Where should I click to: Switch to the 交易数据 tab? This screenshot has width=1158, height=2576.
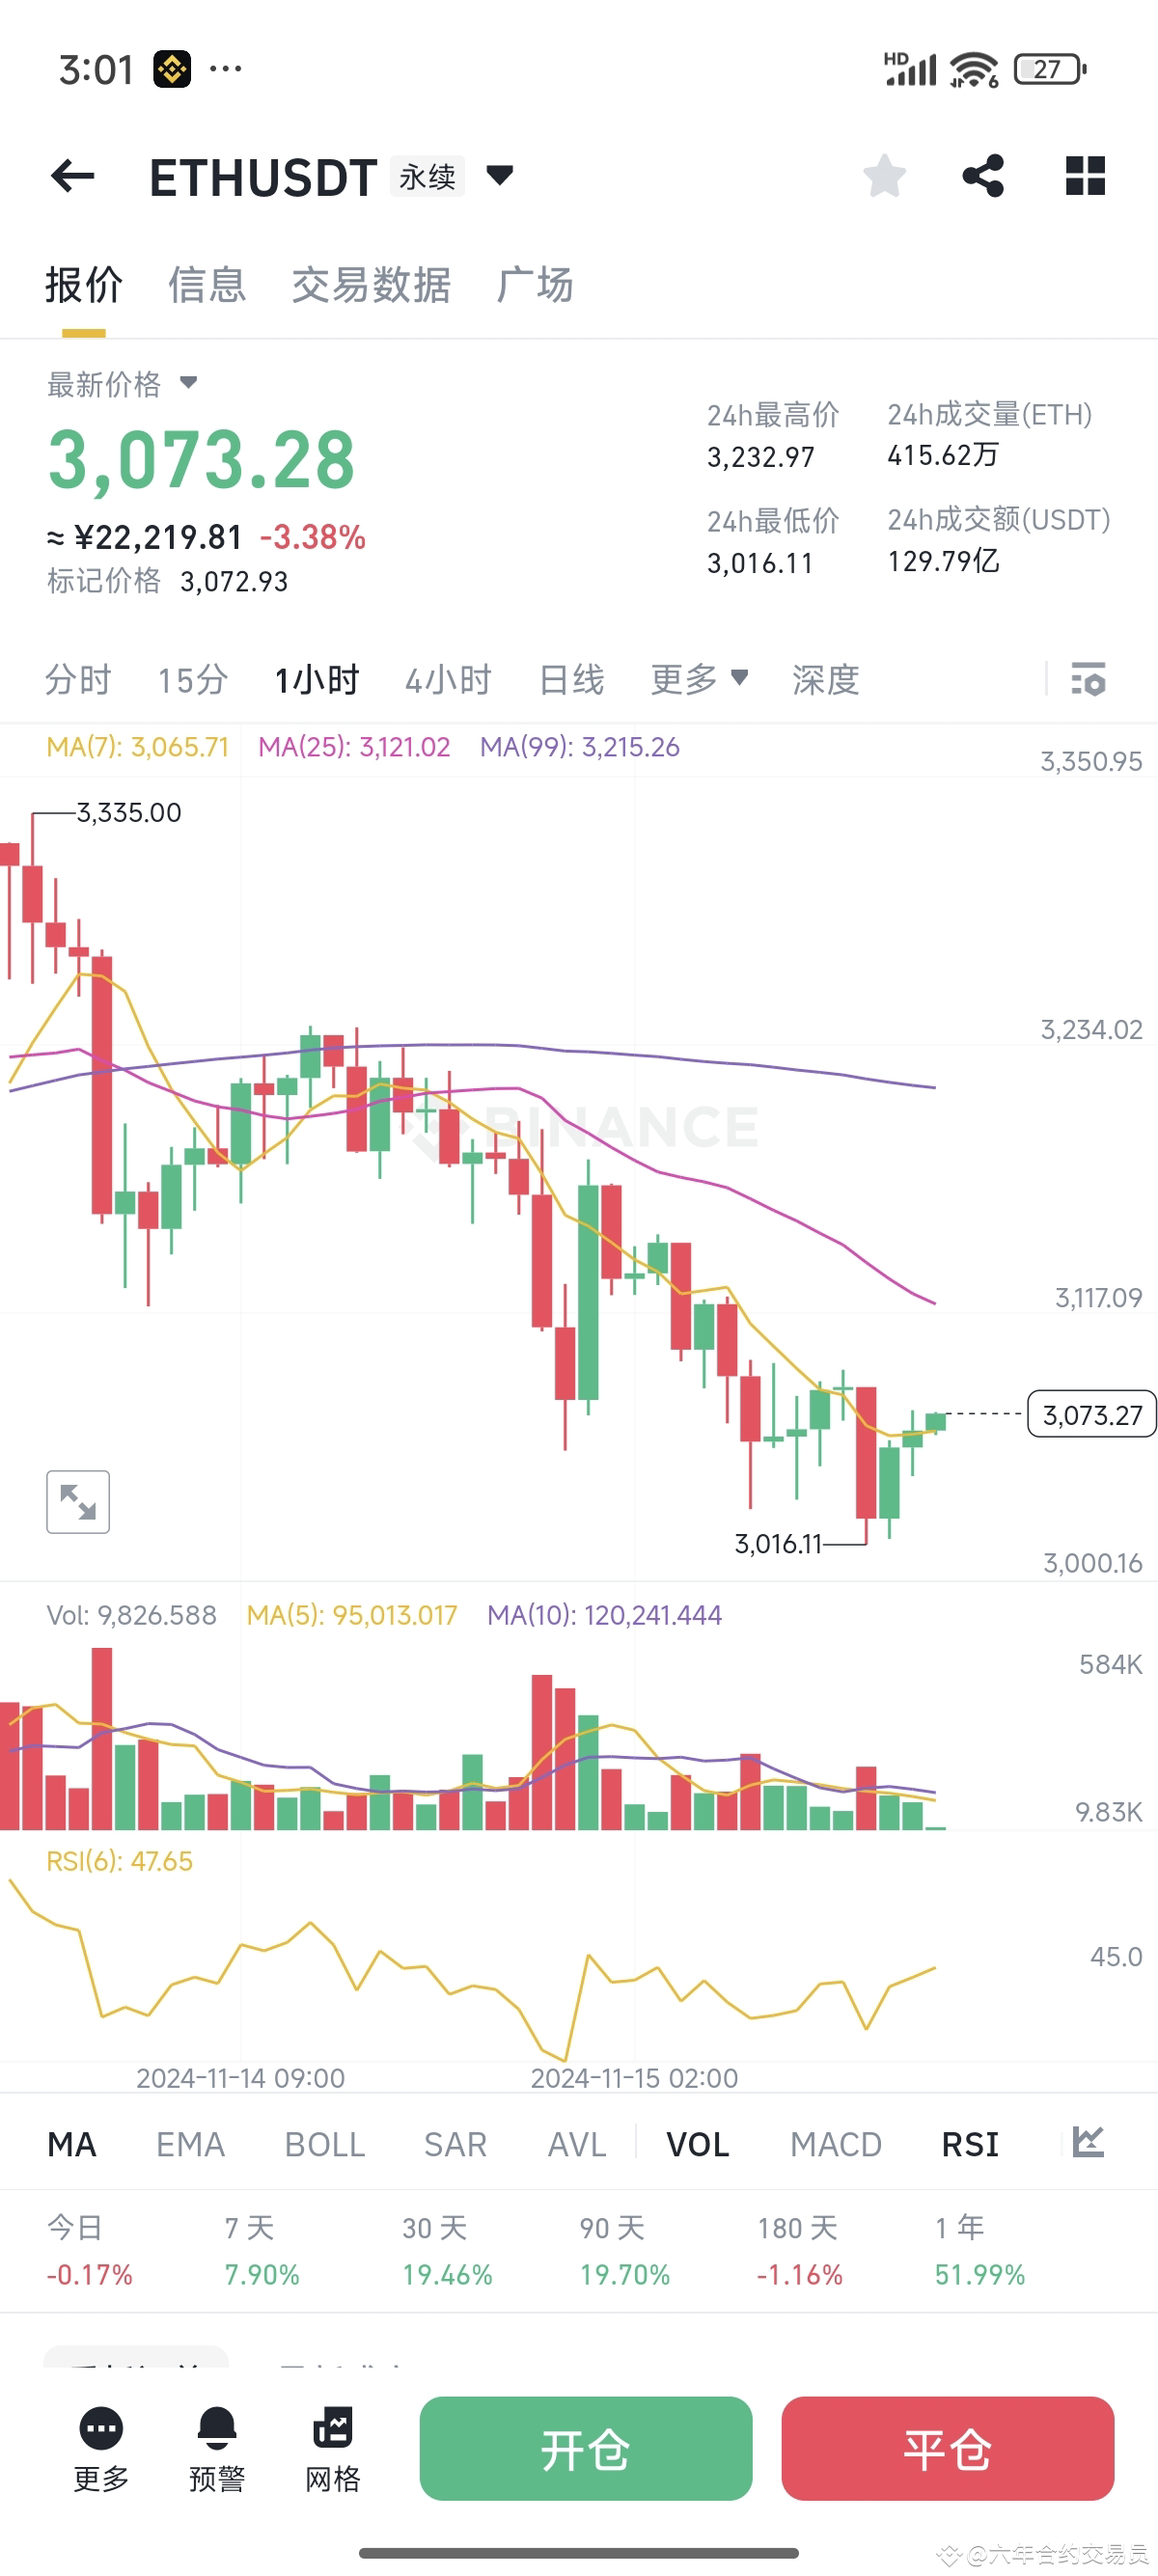click(370, 285)
